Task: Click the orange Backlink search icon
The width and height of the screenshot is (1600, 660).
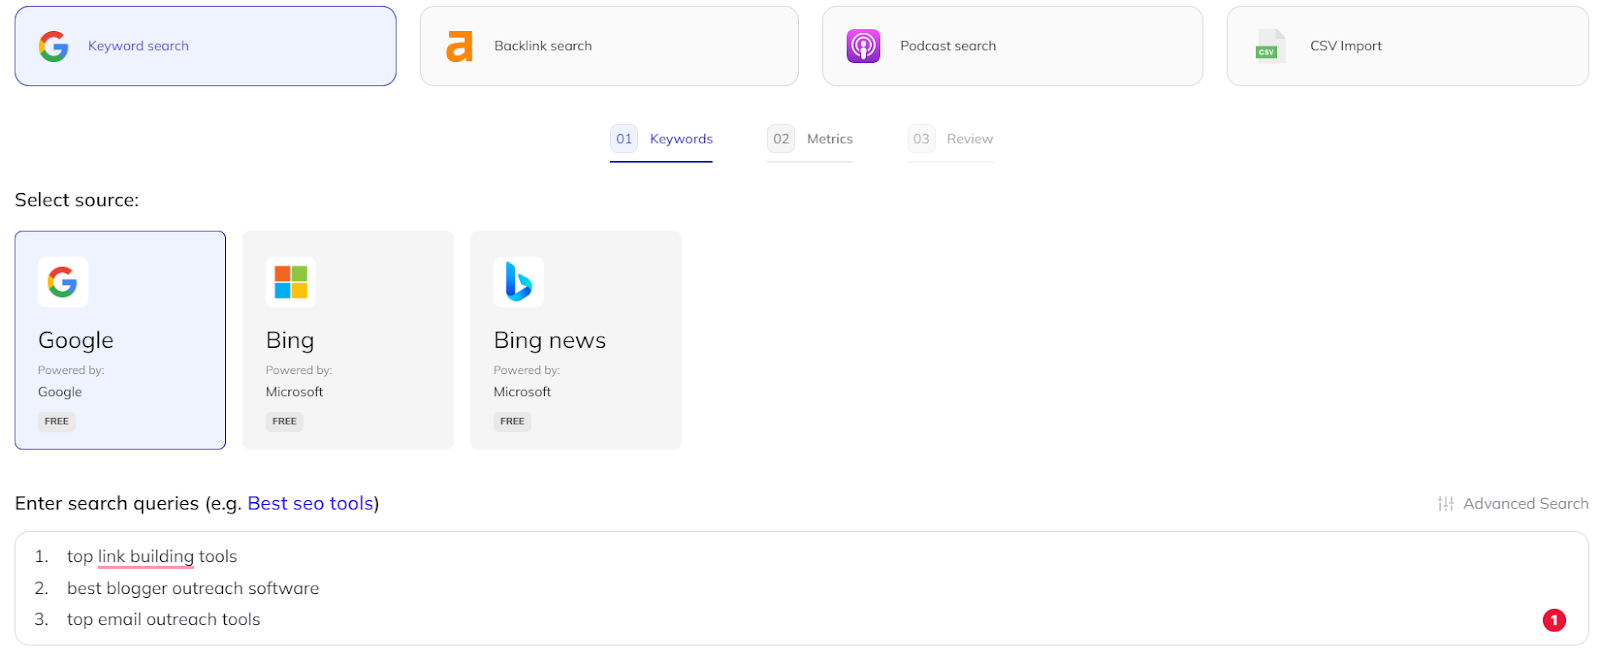Action: point(459,46)
